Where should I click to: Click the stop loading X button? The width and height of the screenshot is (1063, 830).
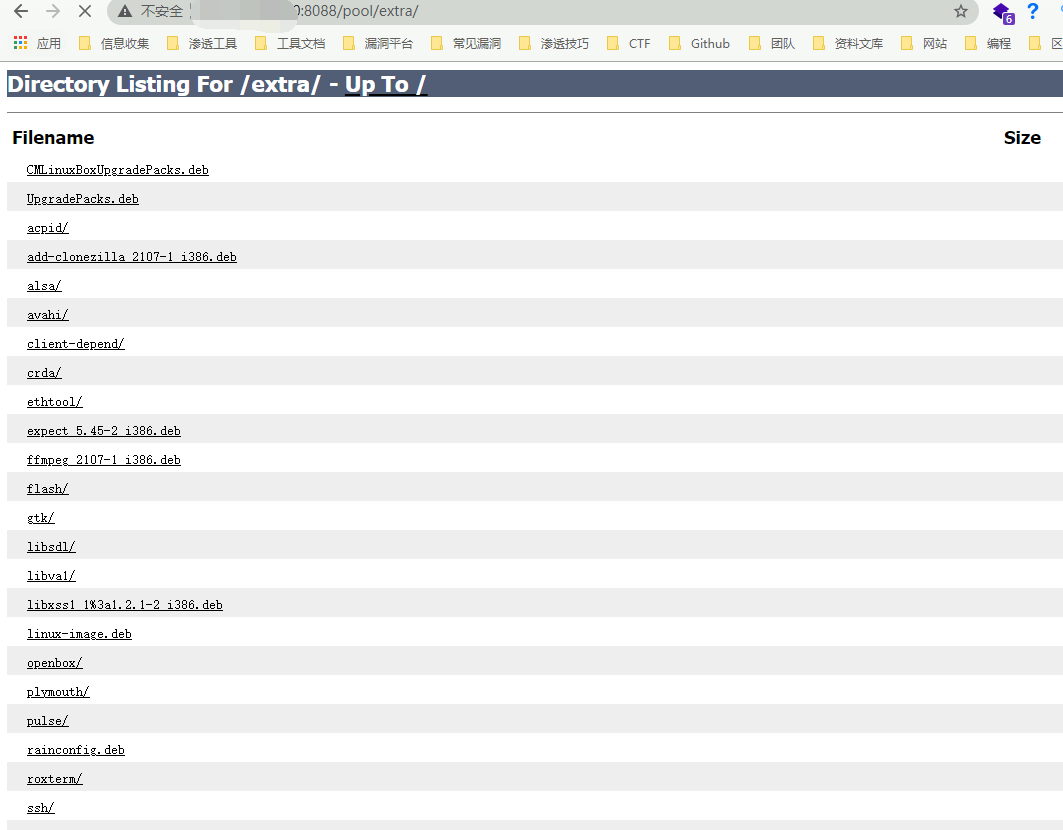pyautogui.click(x=84, y=12)
